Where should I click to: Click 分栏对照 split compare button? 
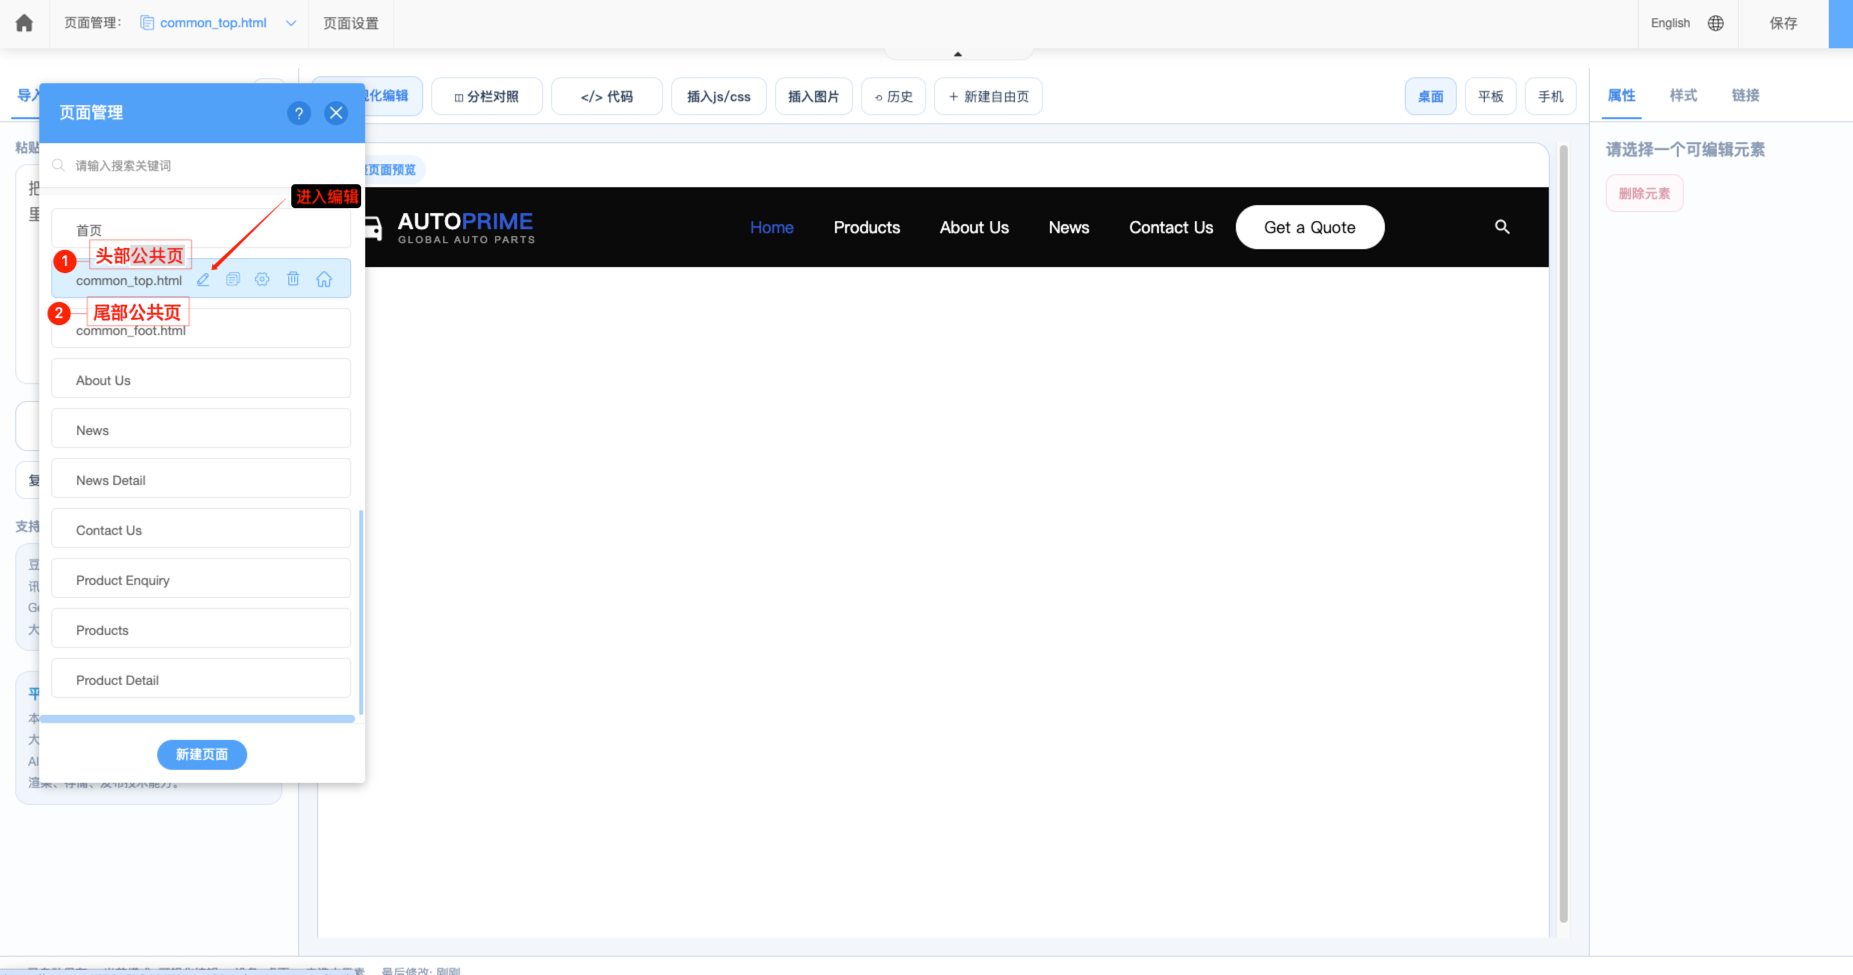pyautogui.click(x=487, y=96)
